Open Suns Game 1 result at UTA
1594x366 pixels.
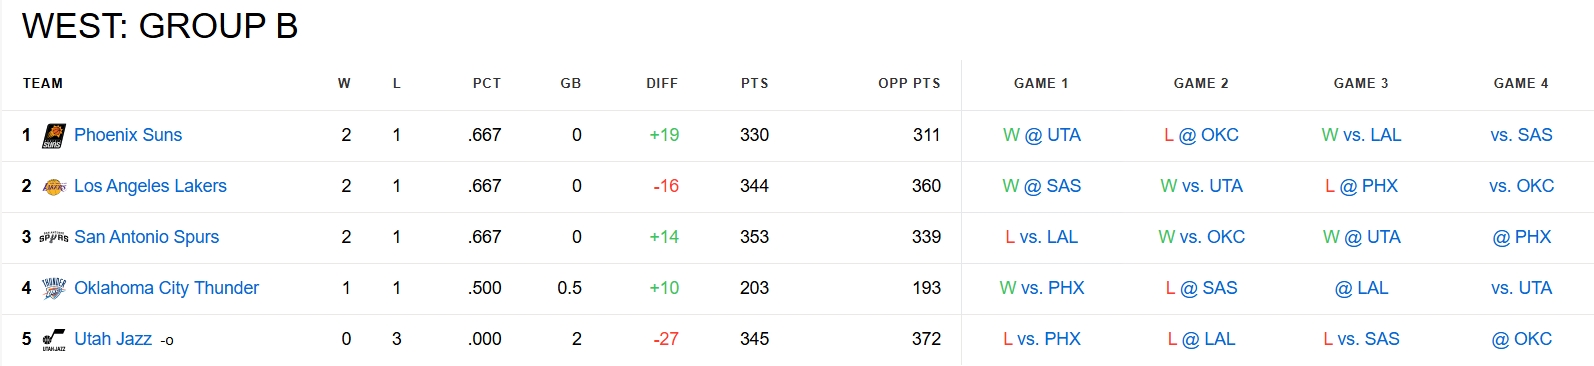(1042, 135)
